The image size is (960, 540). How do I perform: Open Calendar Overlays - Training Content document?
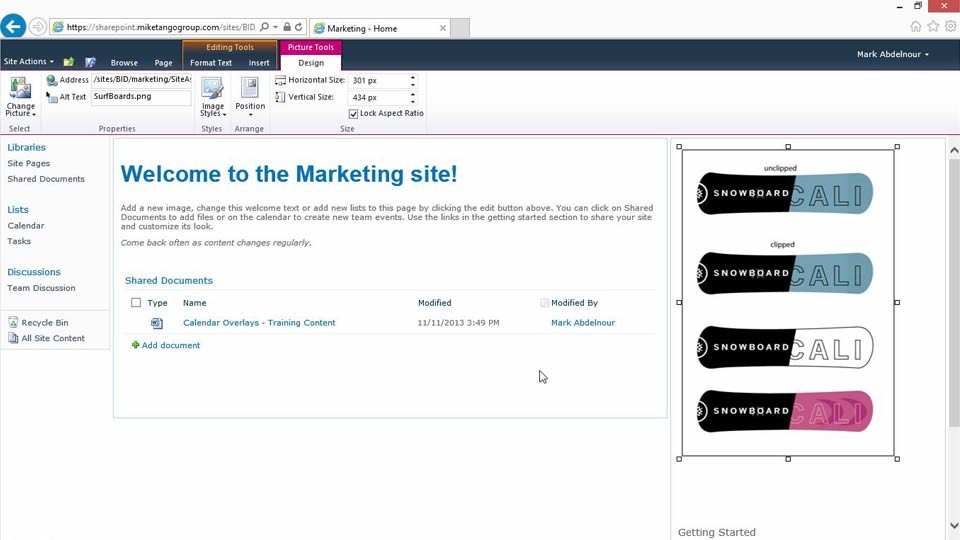pos(259,323)
